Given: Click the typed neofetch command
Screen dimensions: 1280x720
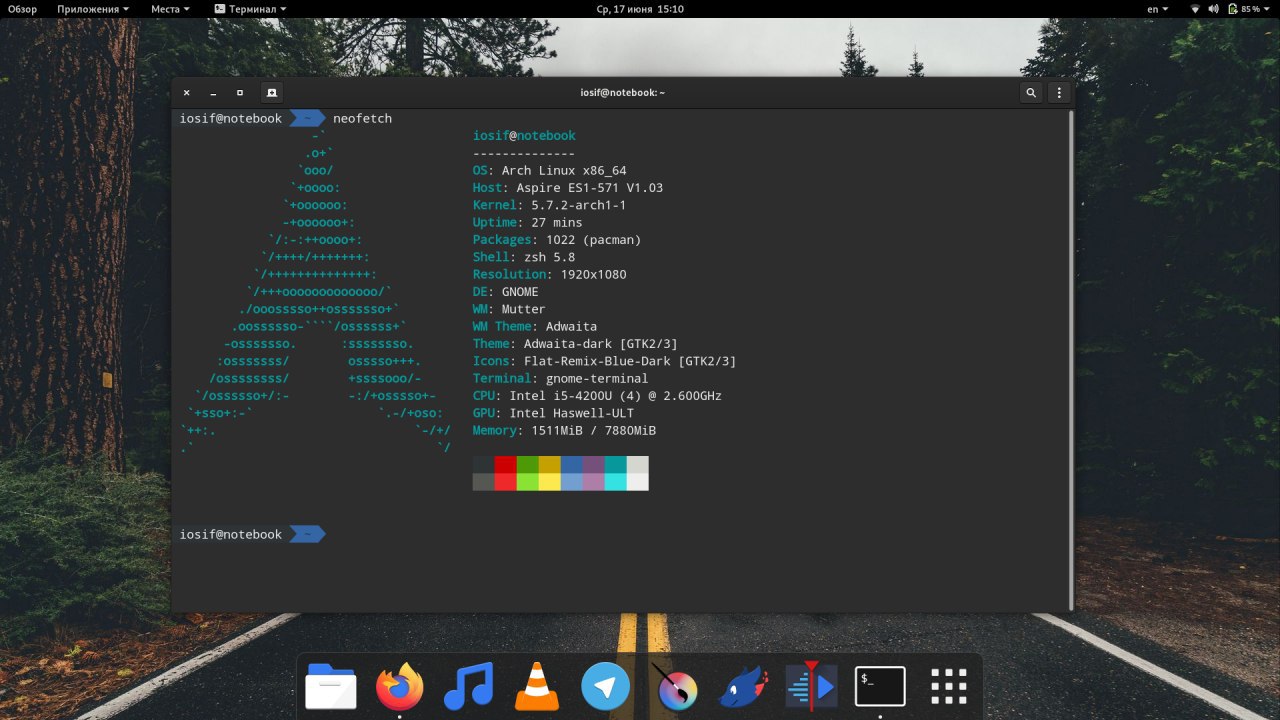Looking at the screenshot, I should [x=363, y=119].
